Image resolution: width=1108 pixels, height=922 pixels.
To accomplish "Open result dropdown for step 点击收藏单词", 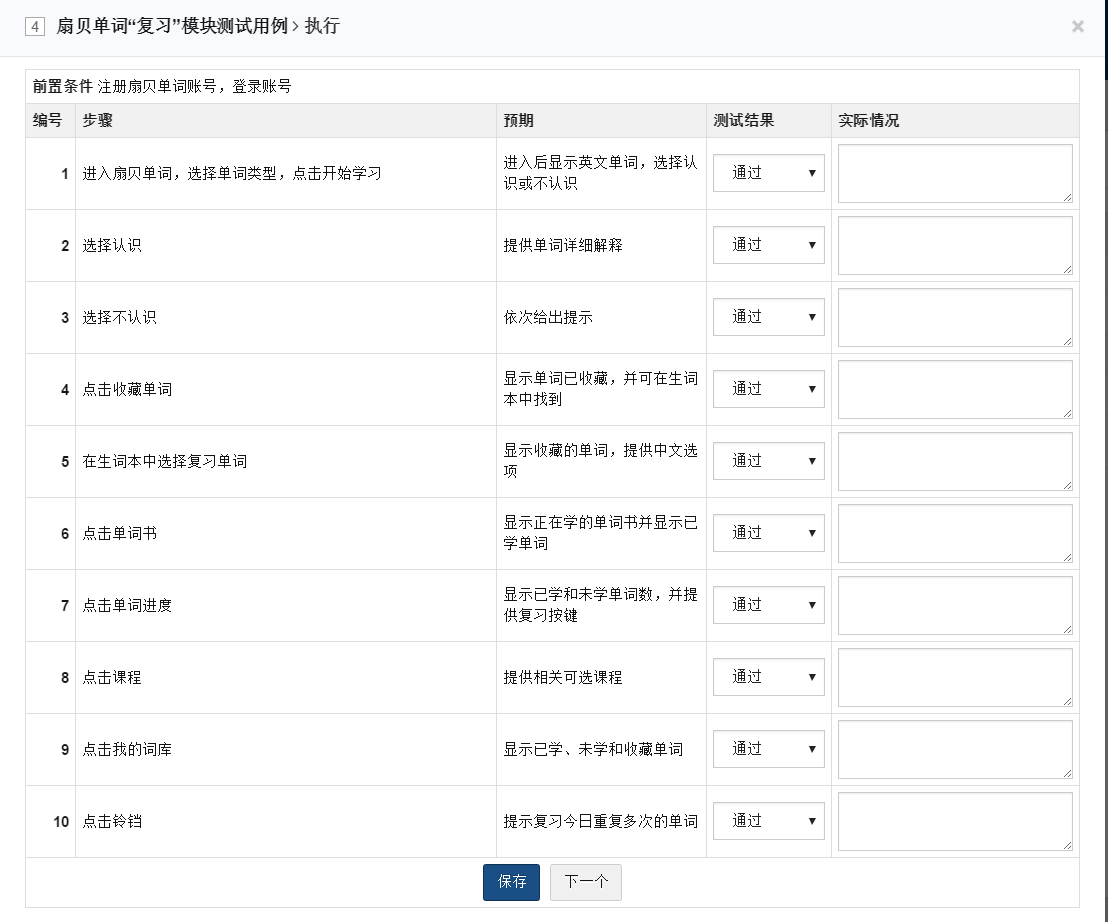I will [x=769, y=389].
